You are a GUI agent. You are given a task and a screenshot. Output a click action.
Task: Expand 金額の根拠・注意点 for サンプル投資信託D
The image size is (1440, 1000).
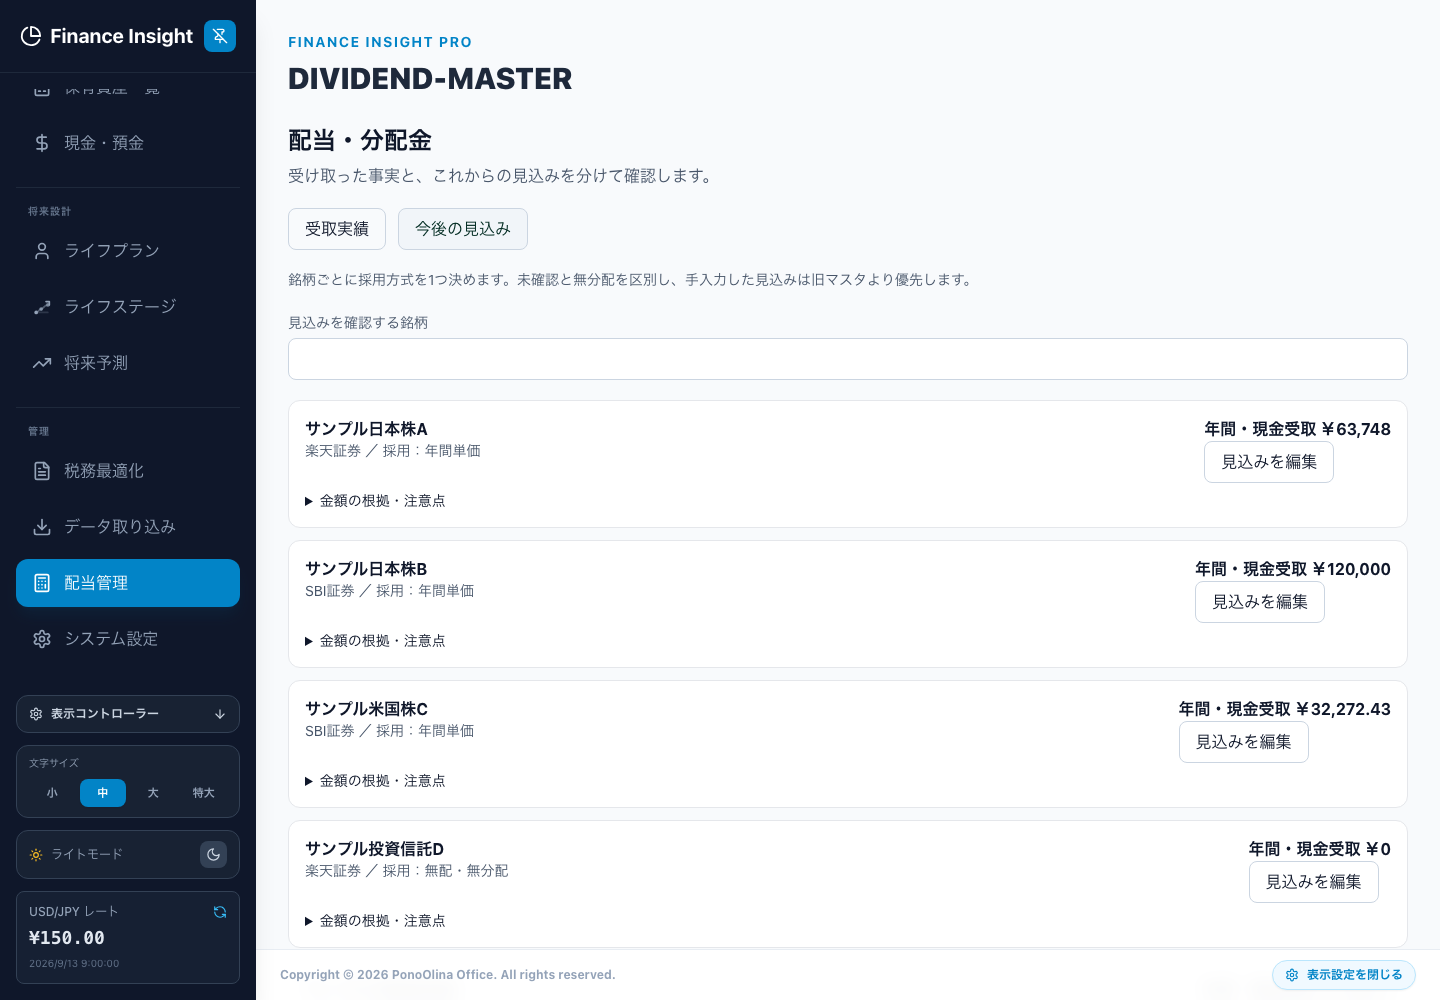375,921
